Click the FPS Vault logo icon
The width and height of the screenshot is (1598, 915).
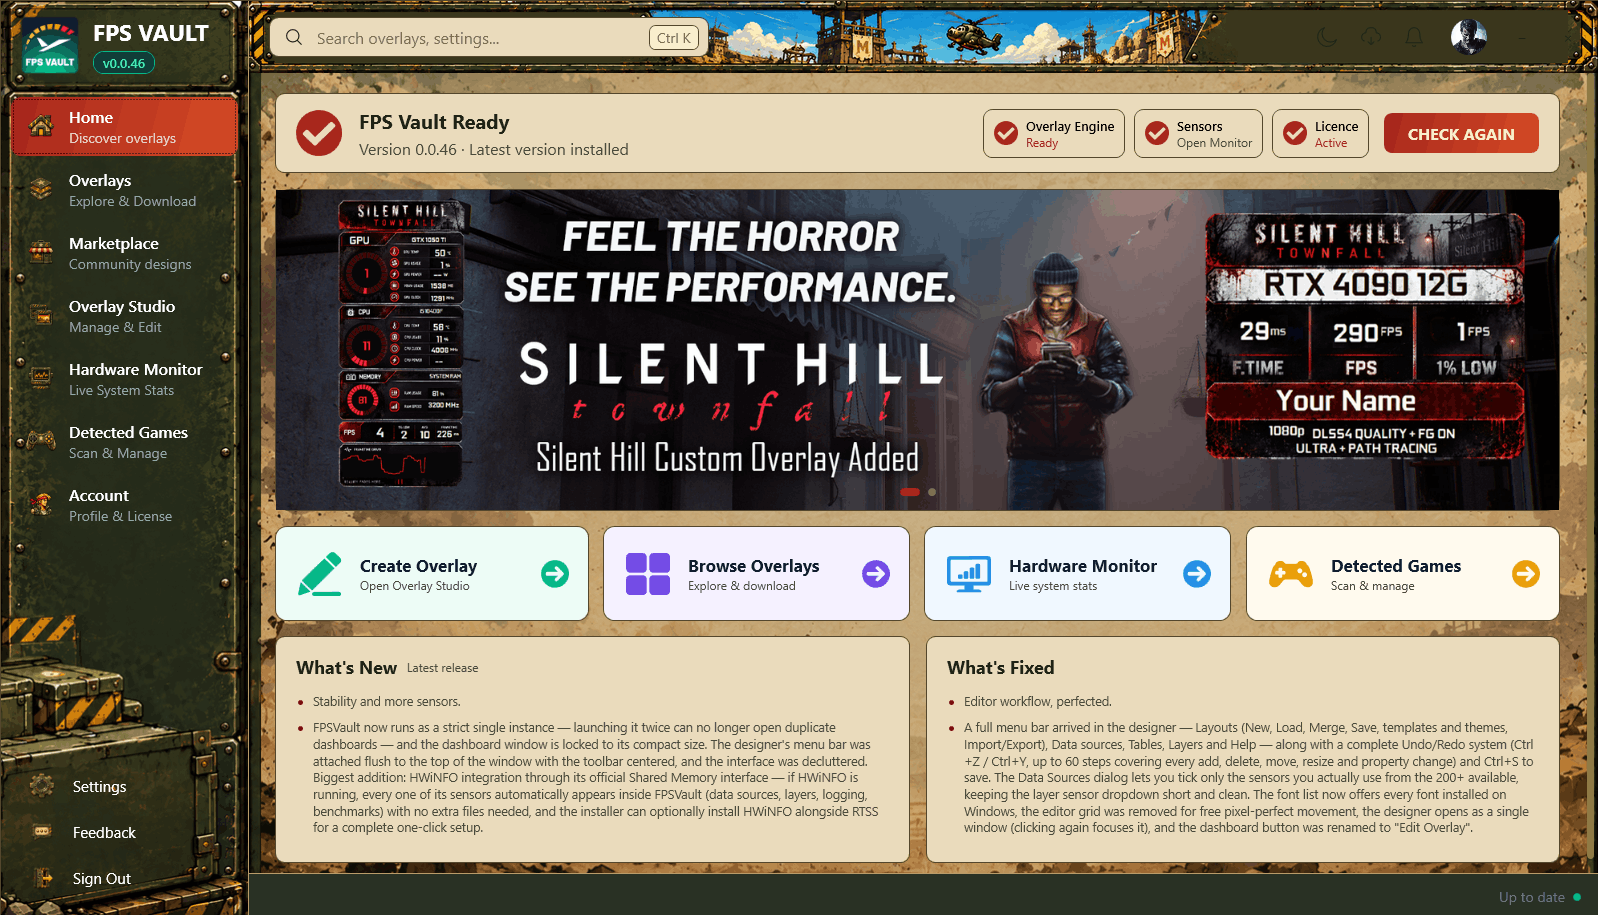click(x=50, y=47)
